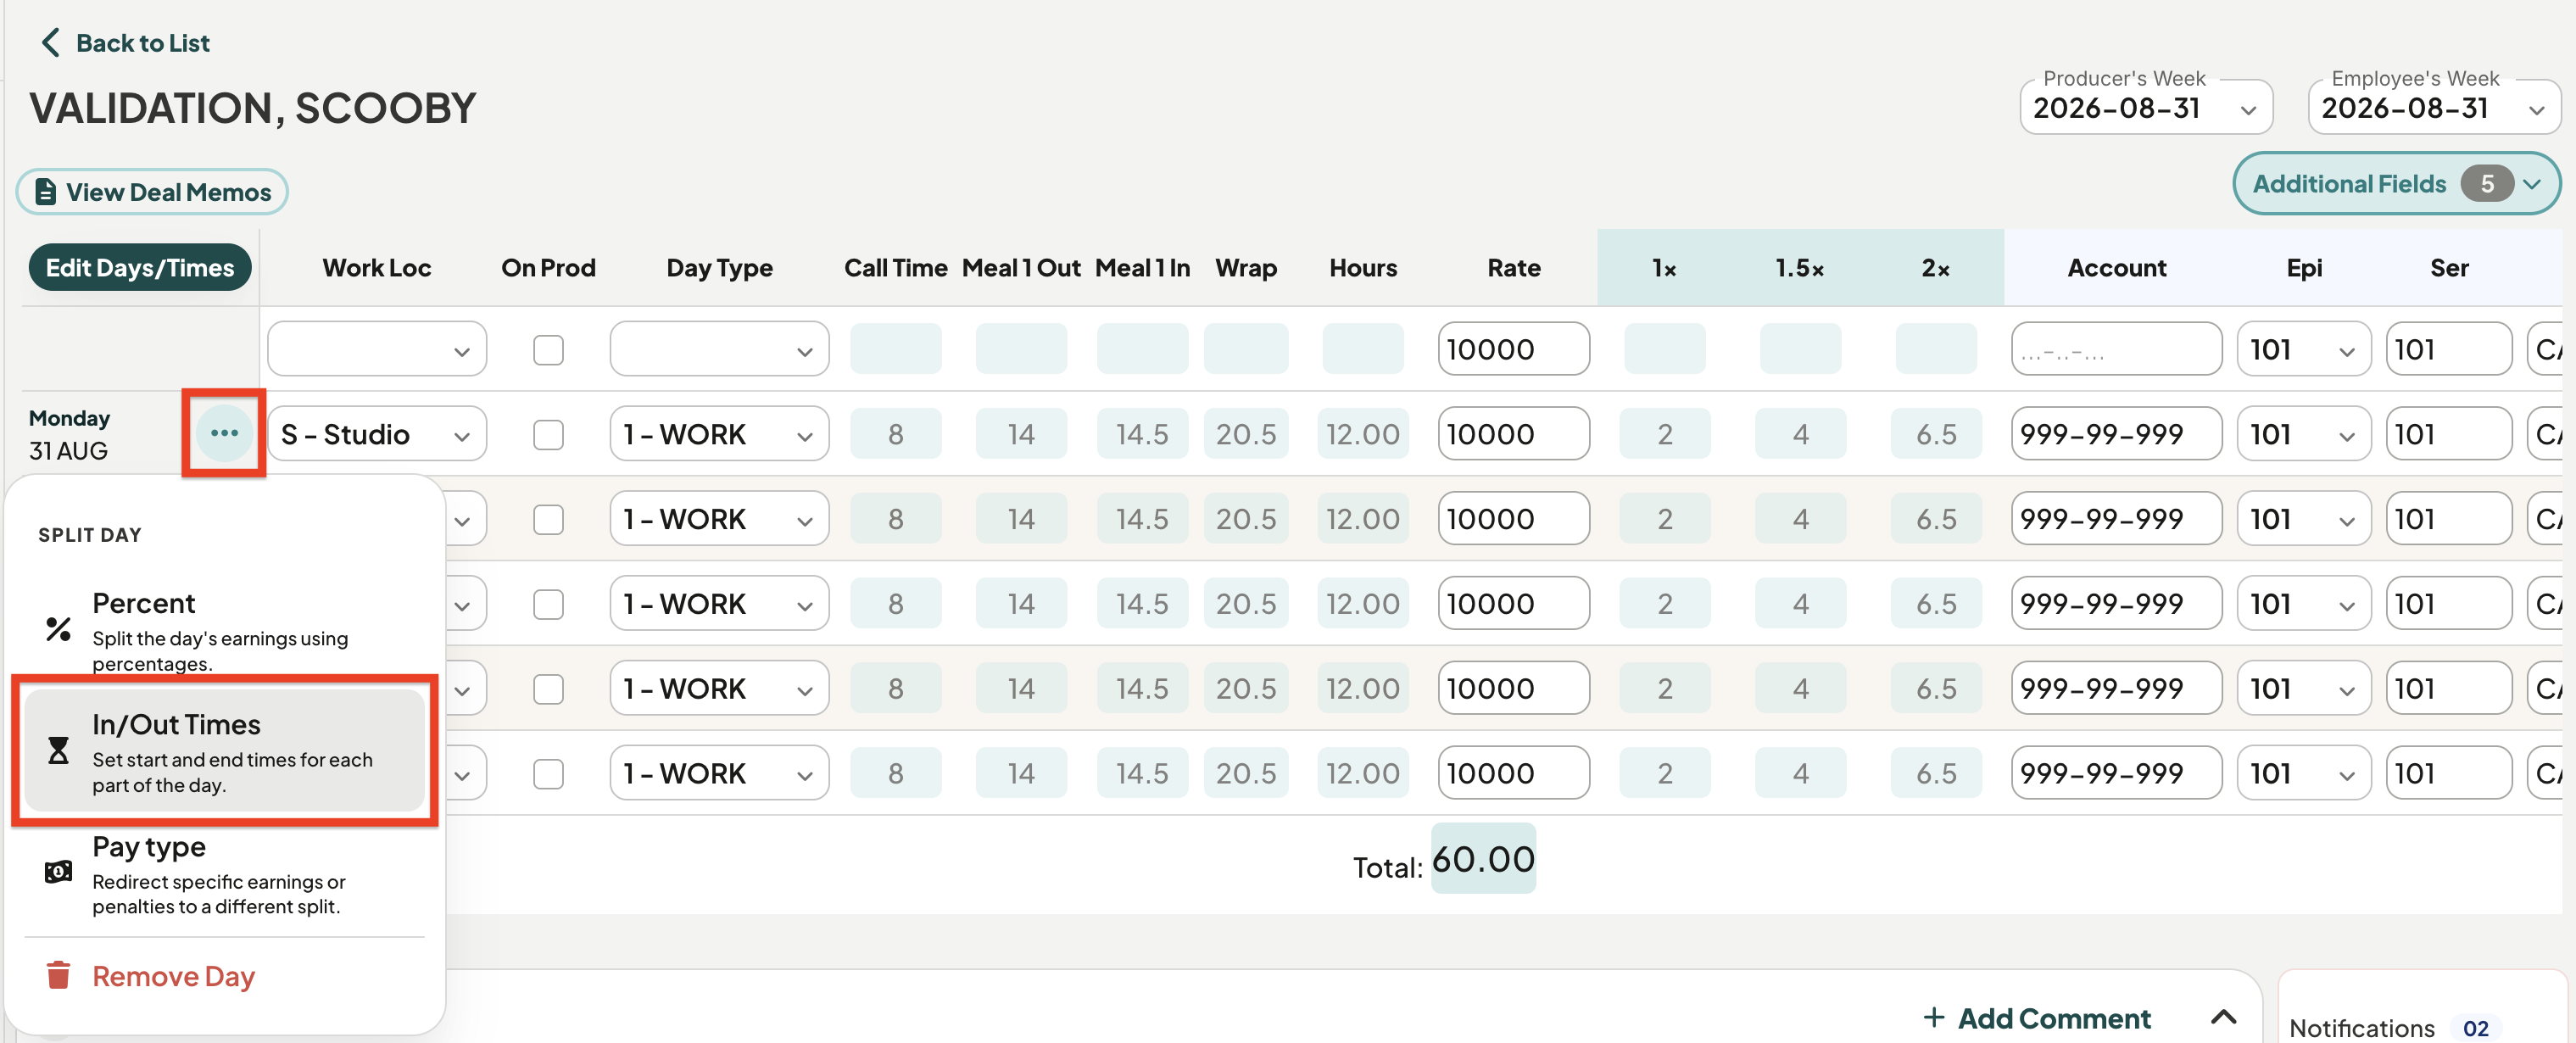Click the Edit Days/Times button
This screenshot has width=2576, height=1043.
pyautogui.click(x=140, y=268)
